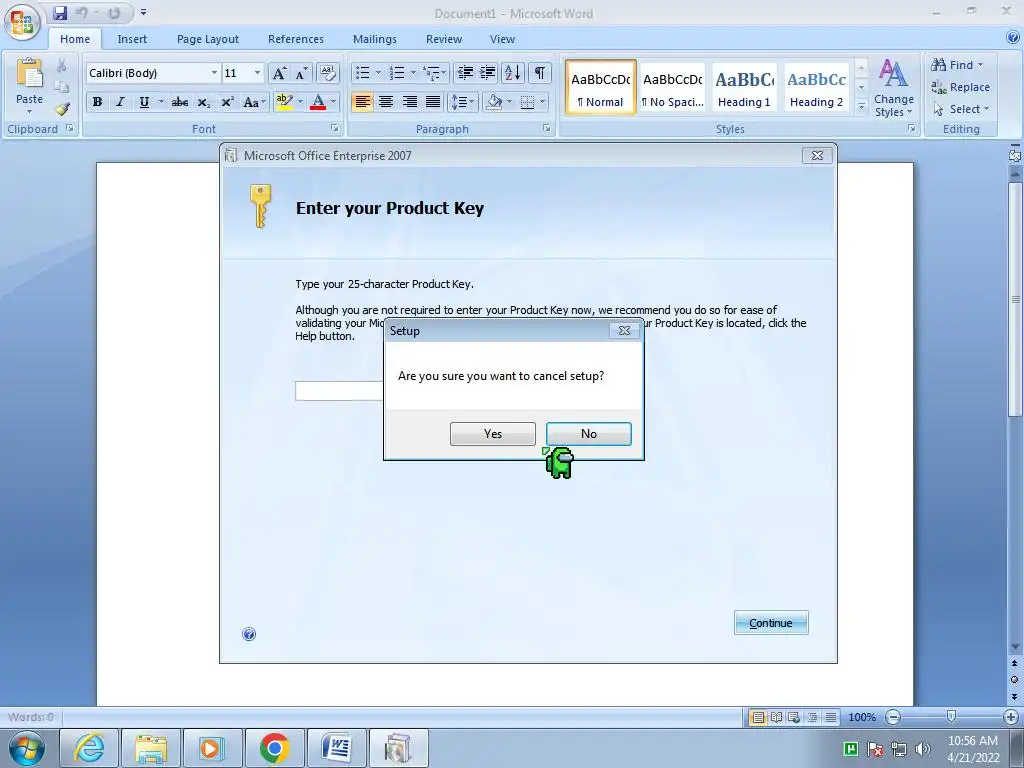Open font size dropdown

[x=257, y=73]
